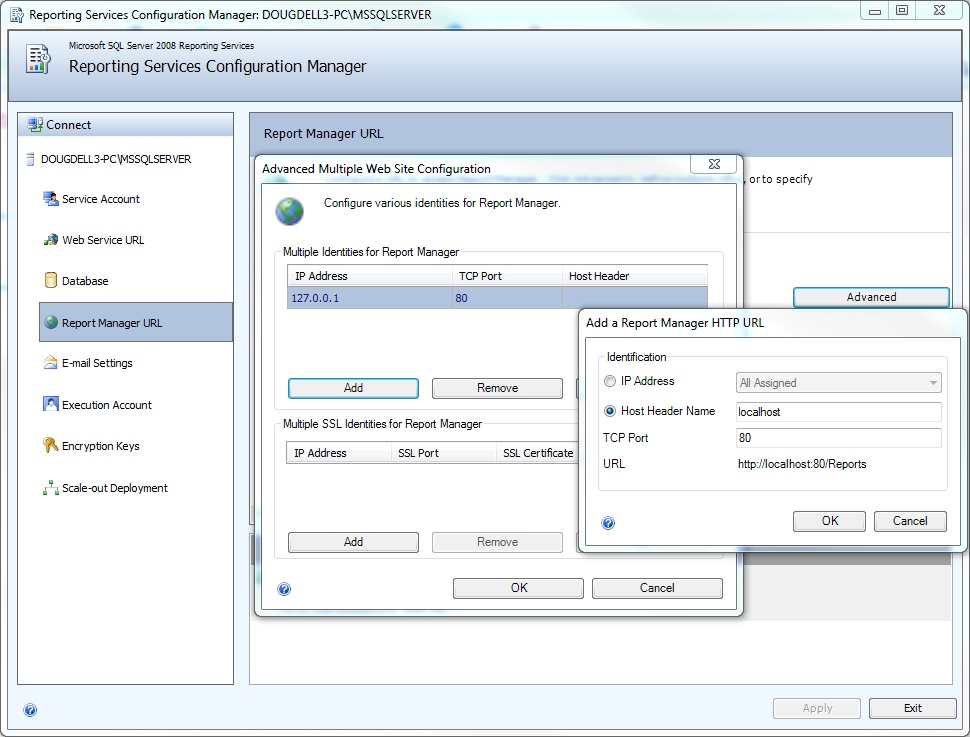Viewport: 970px width, 737px height.
Task: Click the Host Header Name field containing localhost
Action: [839, 412]
